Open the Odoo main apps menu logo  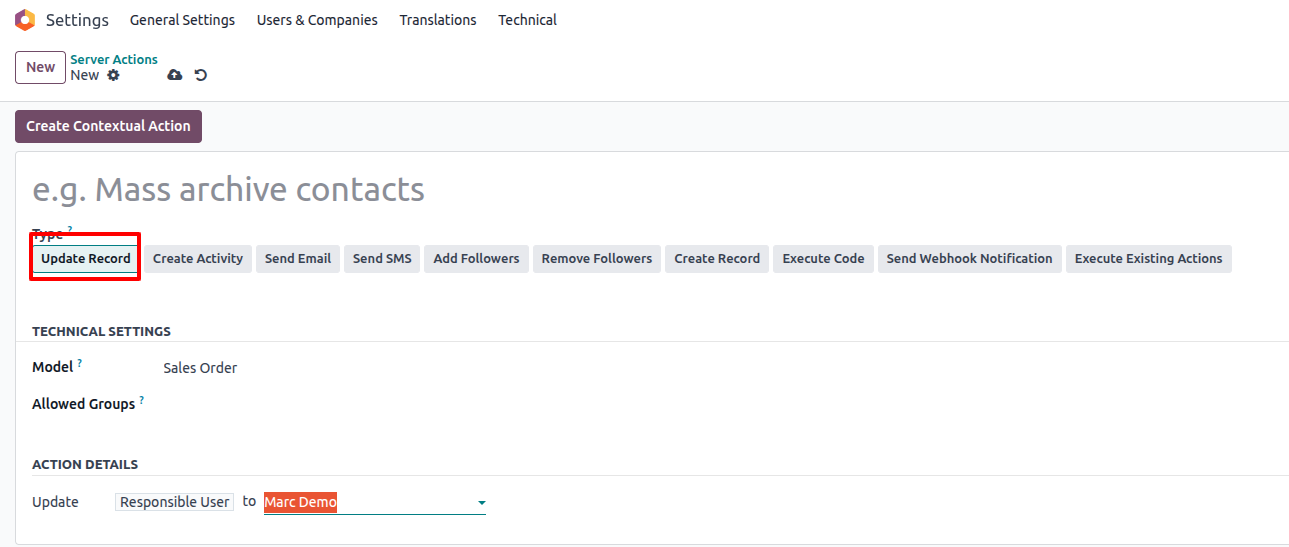coord(25,20)
